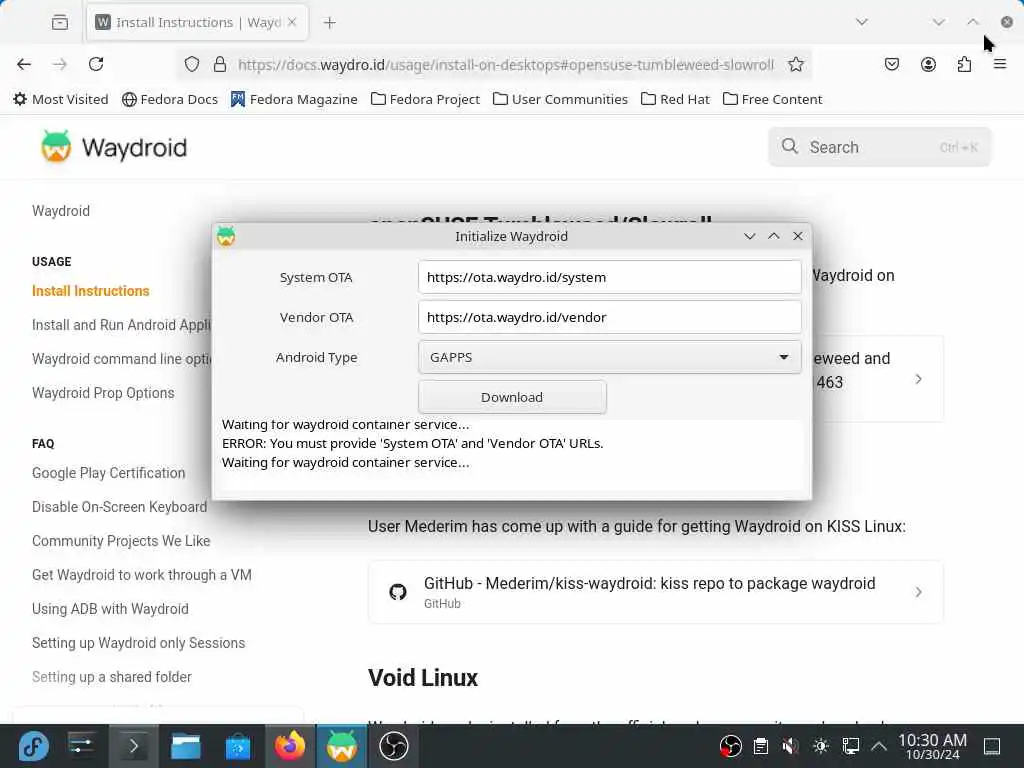Viewport: 1024px width, 768px height.
Task: Open the brightness tray icon
Action: click(x=821, y=746)
